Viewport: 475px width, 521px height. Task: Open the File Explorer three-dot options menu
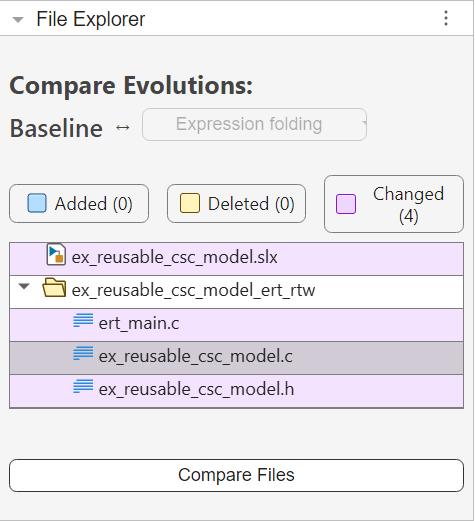(x=446, y=18)
